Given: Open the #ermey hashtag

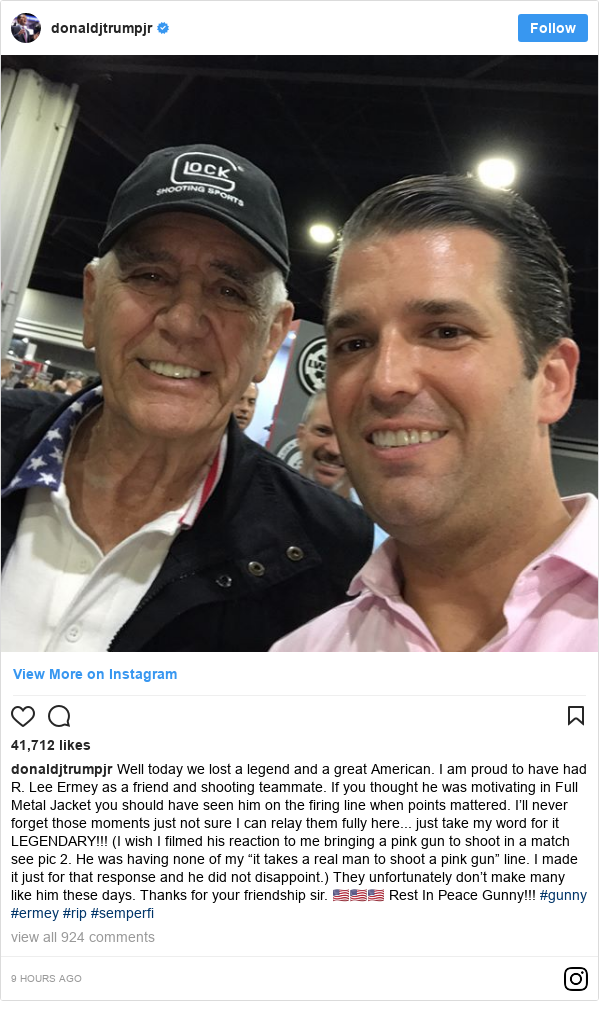Looking at the screenshot, I should coord(35,913).
